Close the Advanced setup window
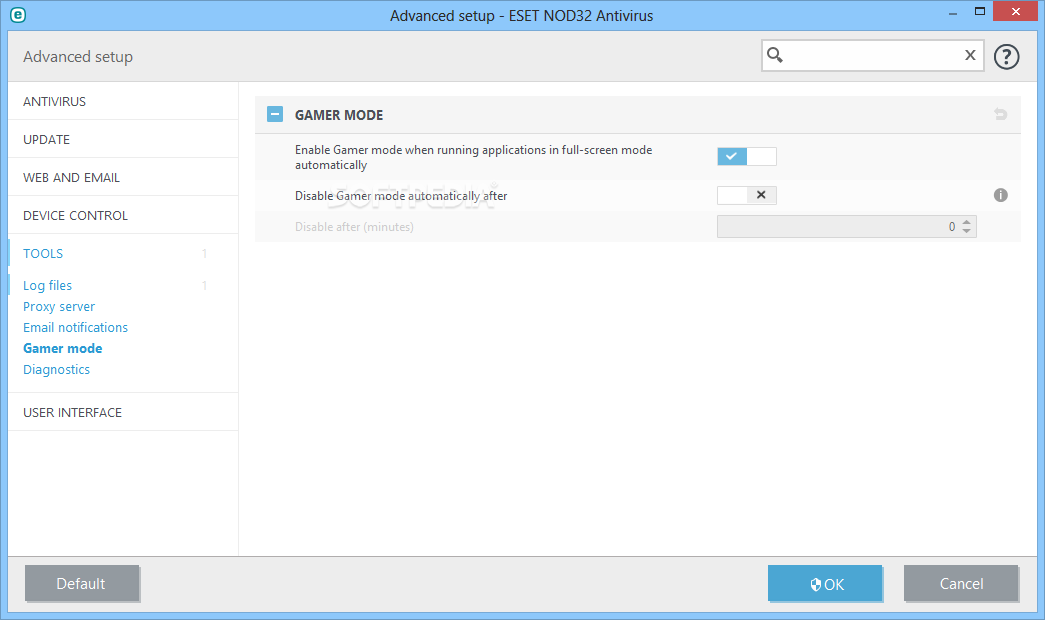 (x=1016, y=11)
